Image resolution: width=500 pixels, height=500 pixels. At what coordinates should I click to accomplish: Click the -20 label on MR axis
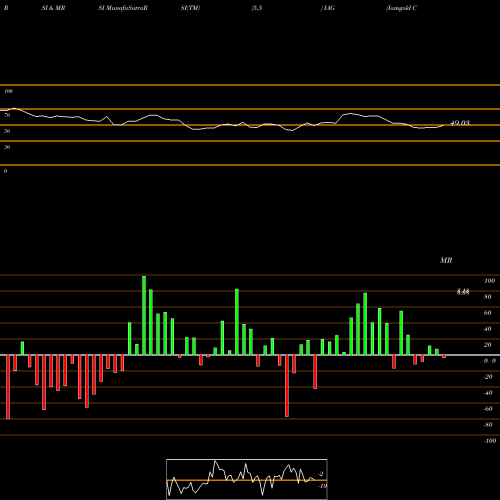[x=488, y=377]
